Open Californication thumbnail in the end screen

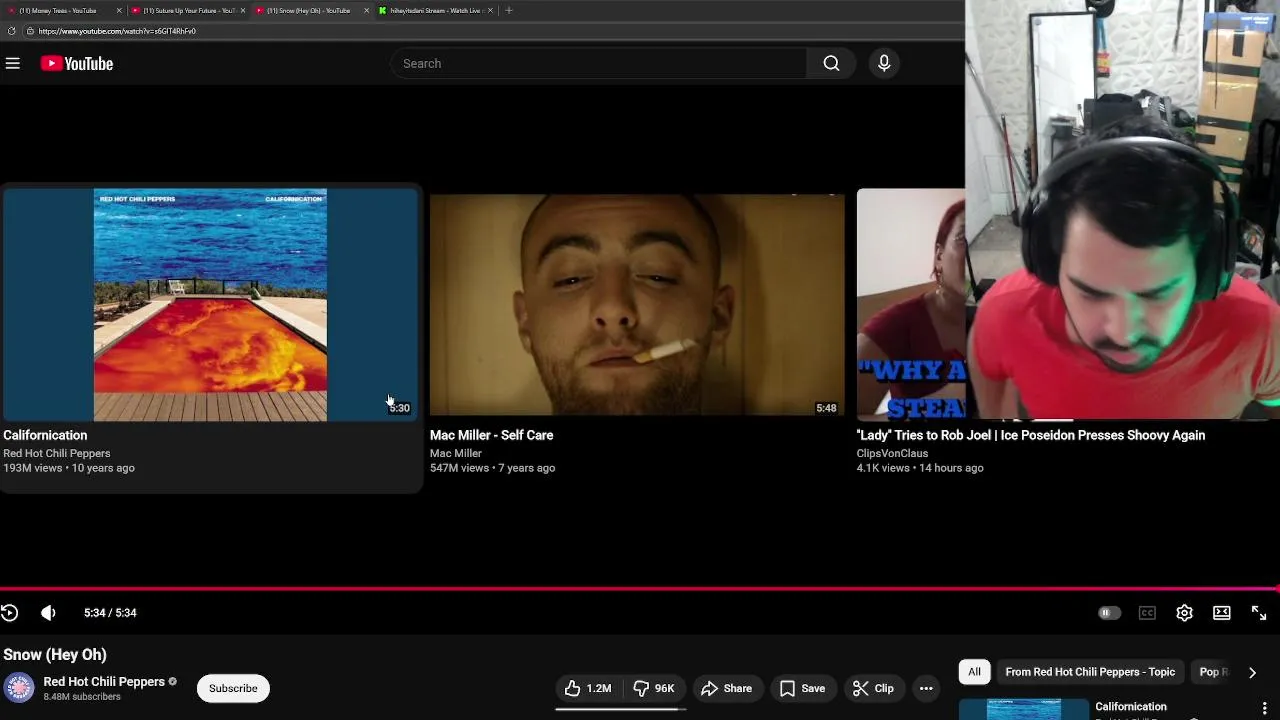(210, 304)
